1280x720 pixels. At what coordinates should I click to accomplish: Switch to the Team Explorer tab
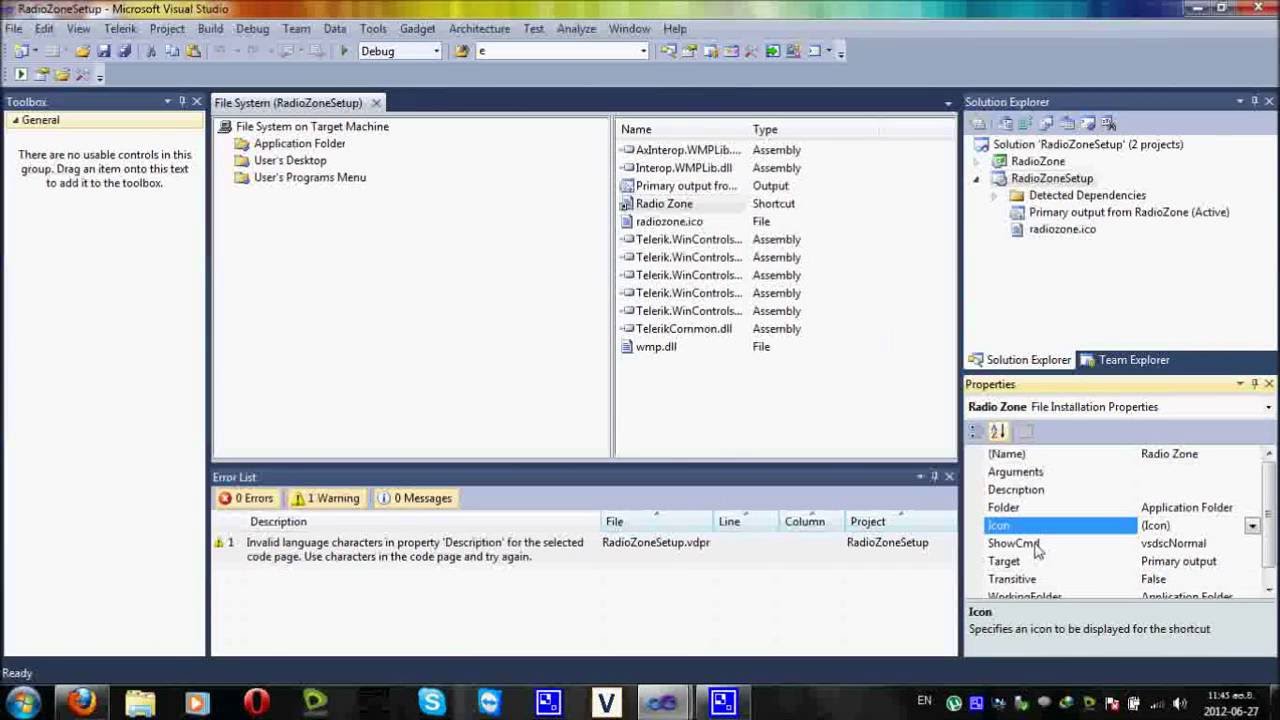(1125, 360)
